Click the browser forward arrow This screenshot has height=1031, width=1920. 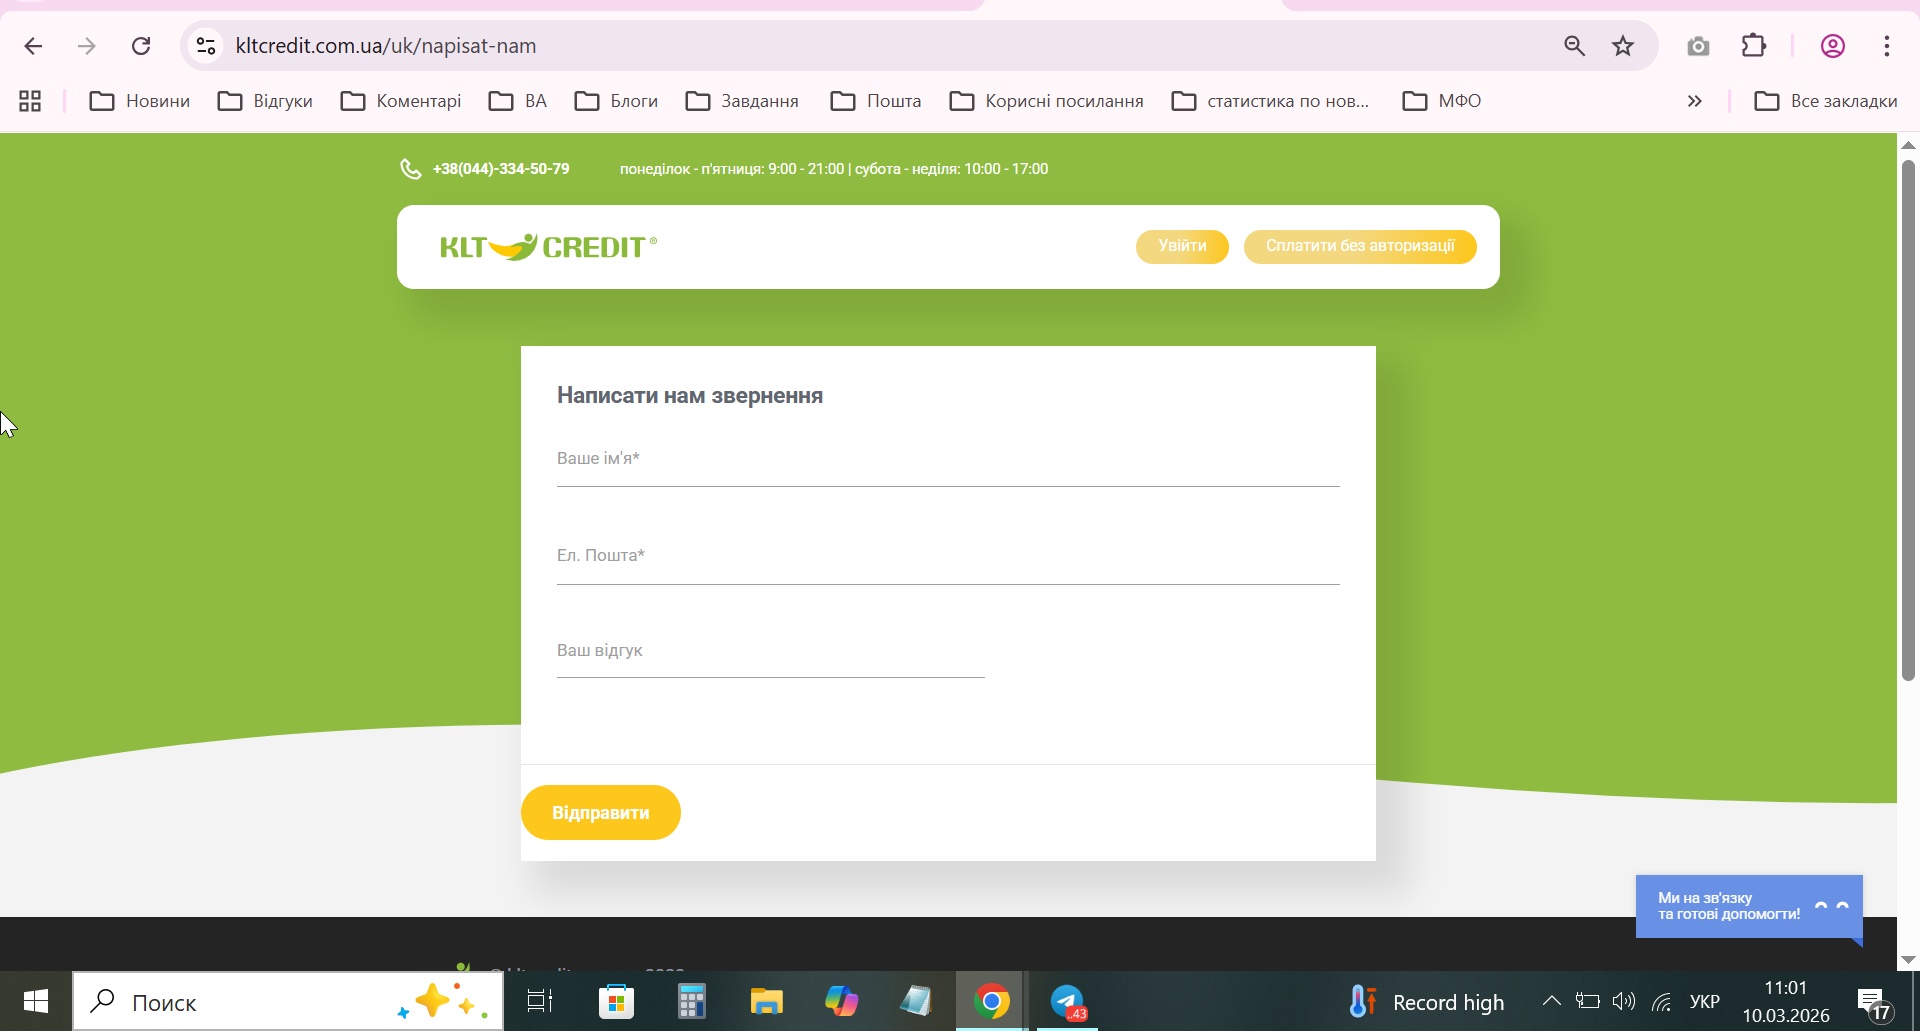click(x=87, y=46)
